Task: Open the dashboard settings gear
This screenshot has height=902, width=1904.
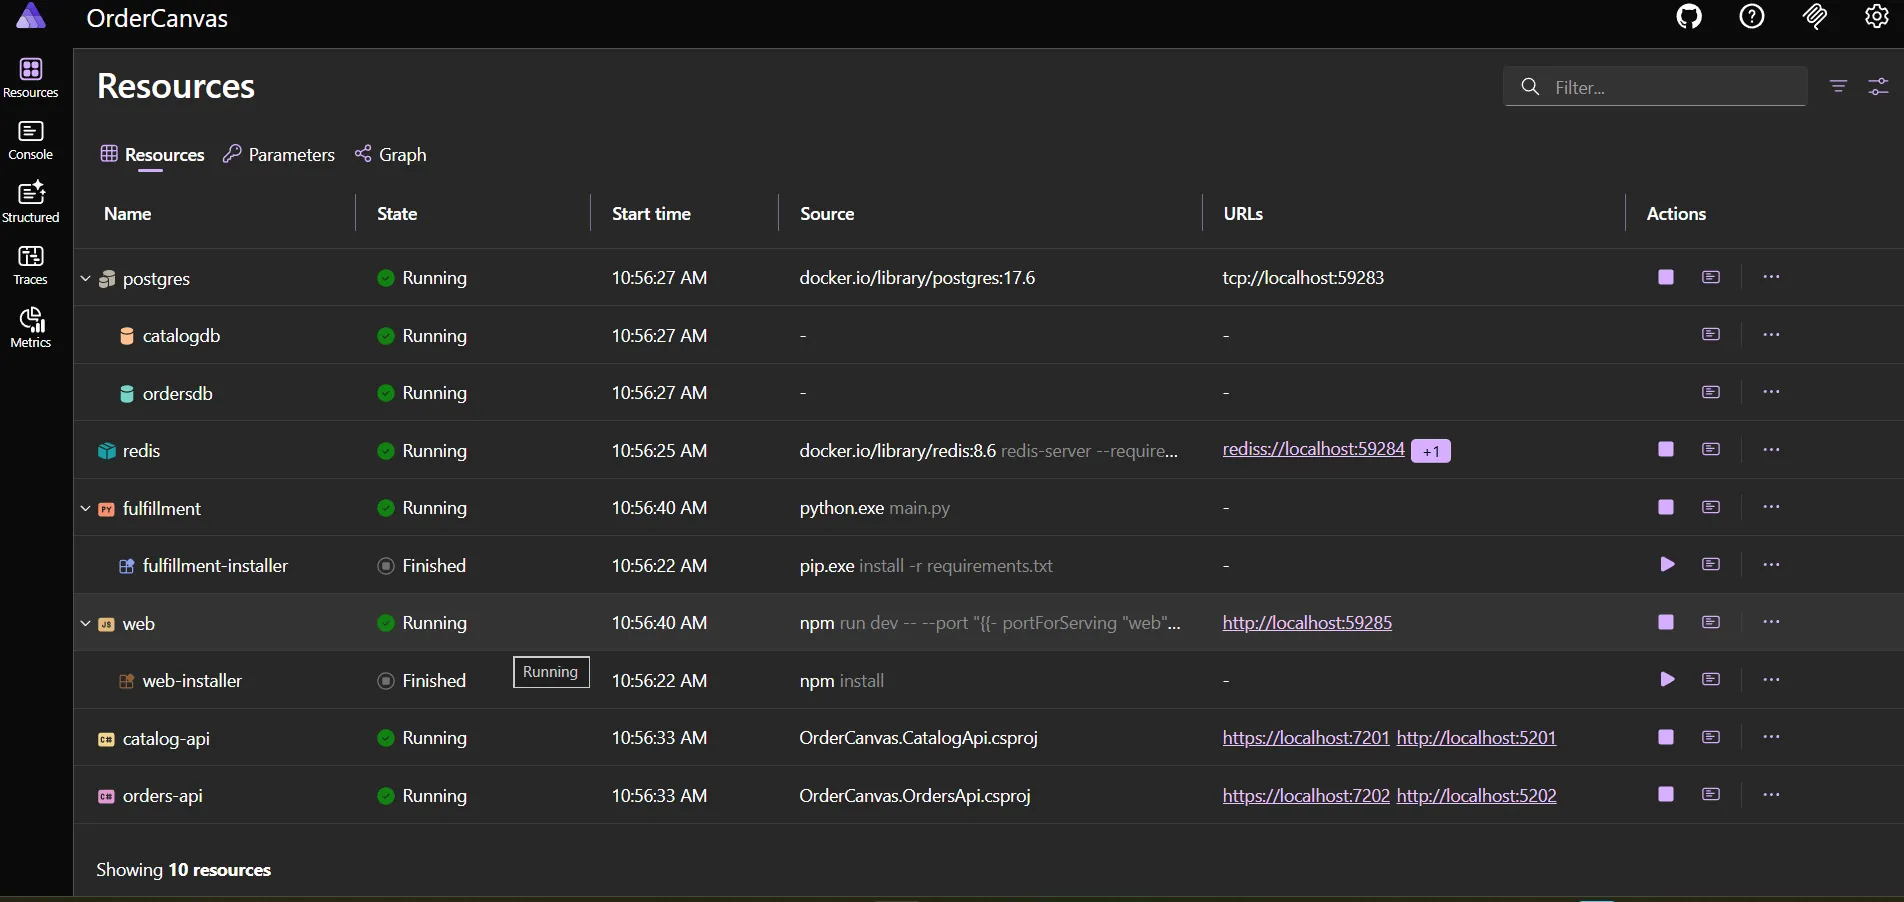Action: [x=1876, y=17]
